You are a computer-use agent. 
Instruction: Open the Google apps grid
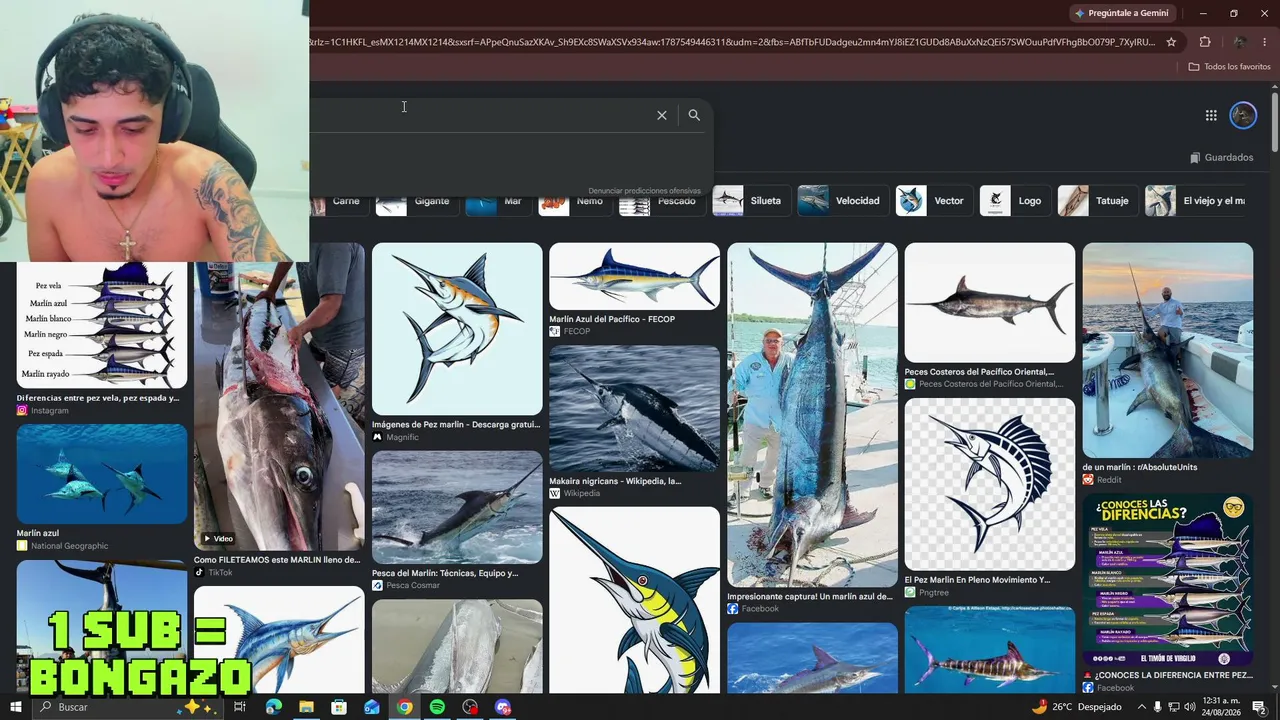click(x=1211, y=115)
